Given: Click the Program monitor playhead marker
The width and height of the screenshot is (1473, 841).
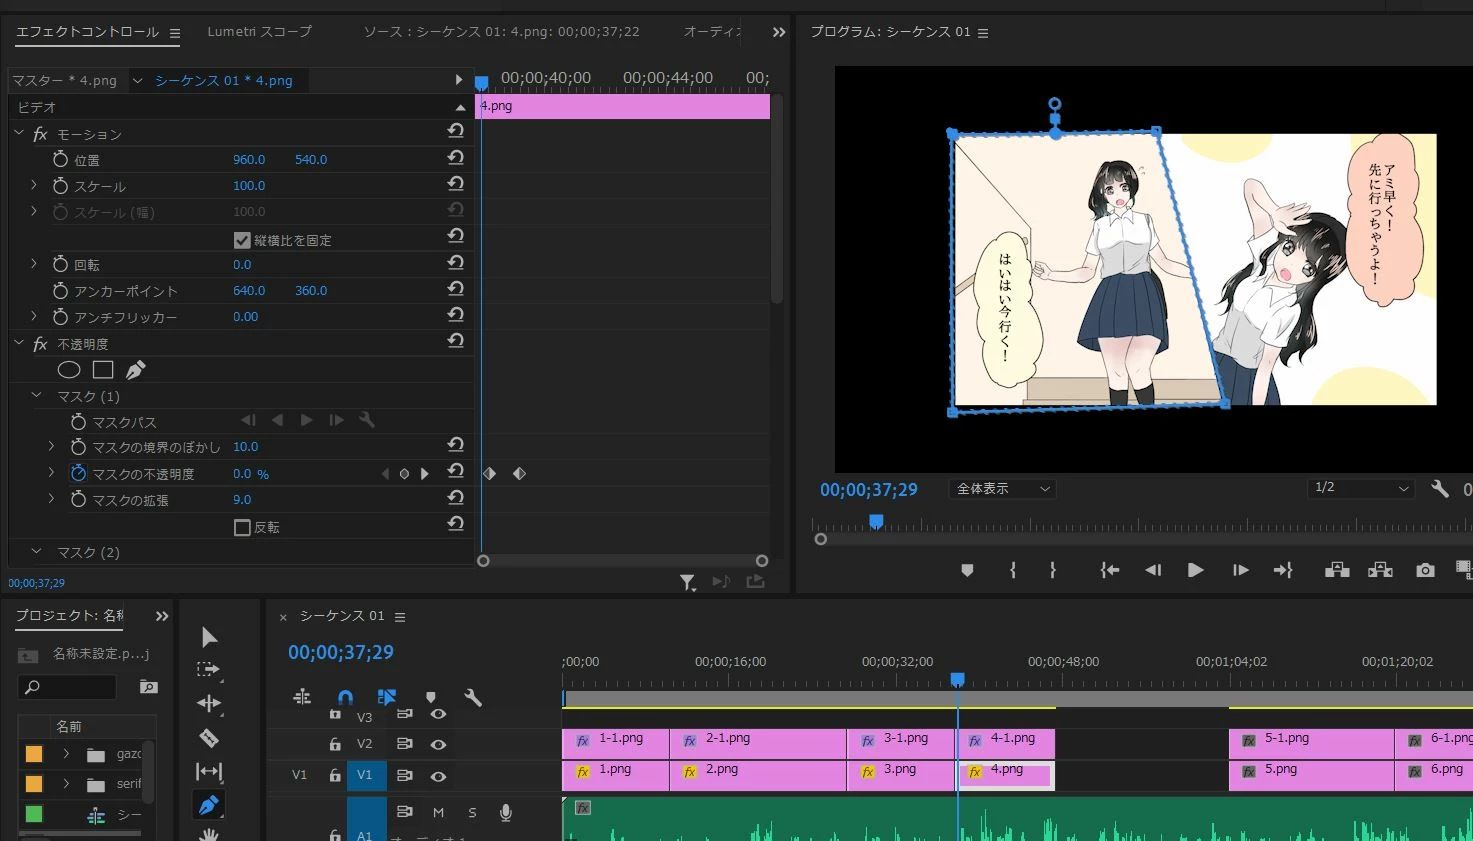Looking at the screenshot, I should (x=876, y=521).
